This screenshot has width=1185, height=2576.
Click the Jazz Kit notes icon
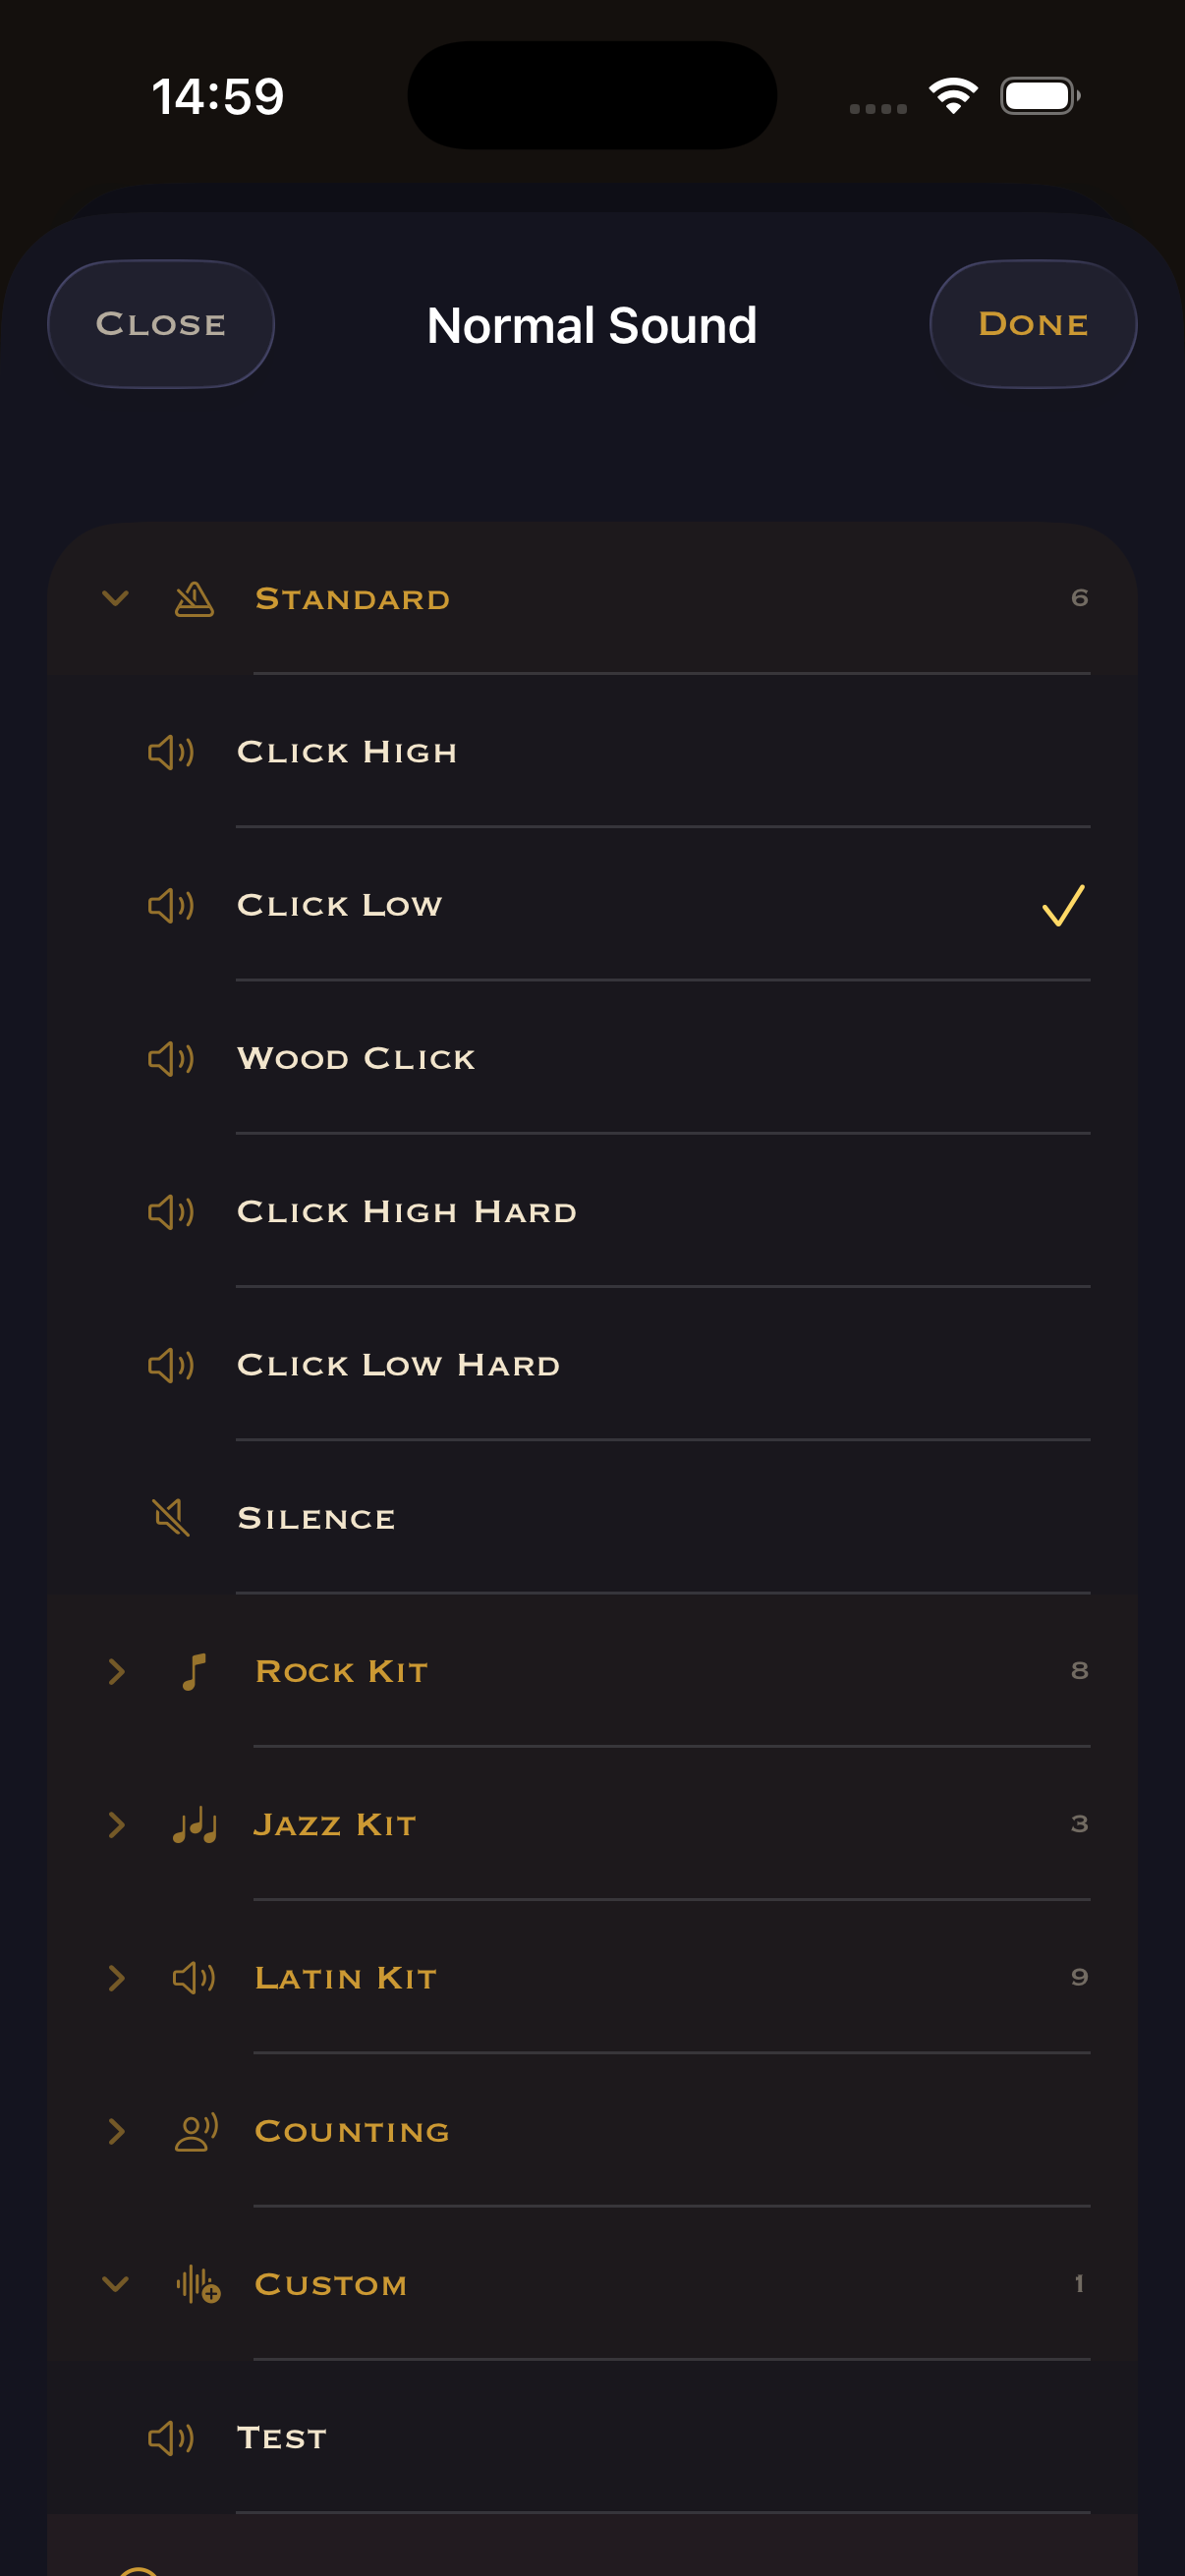point(194,1825)
